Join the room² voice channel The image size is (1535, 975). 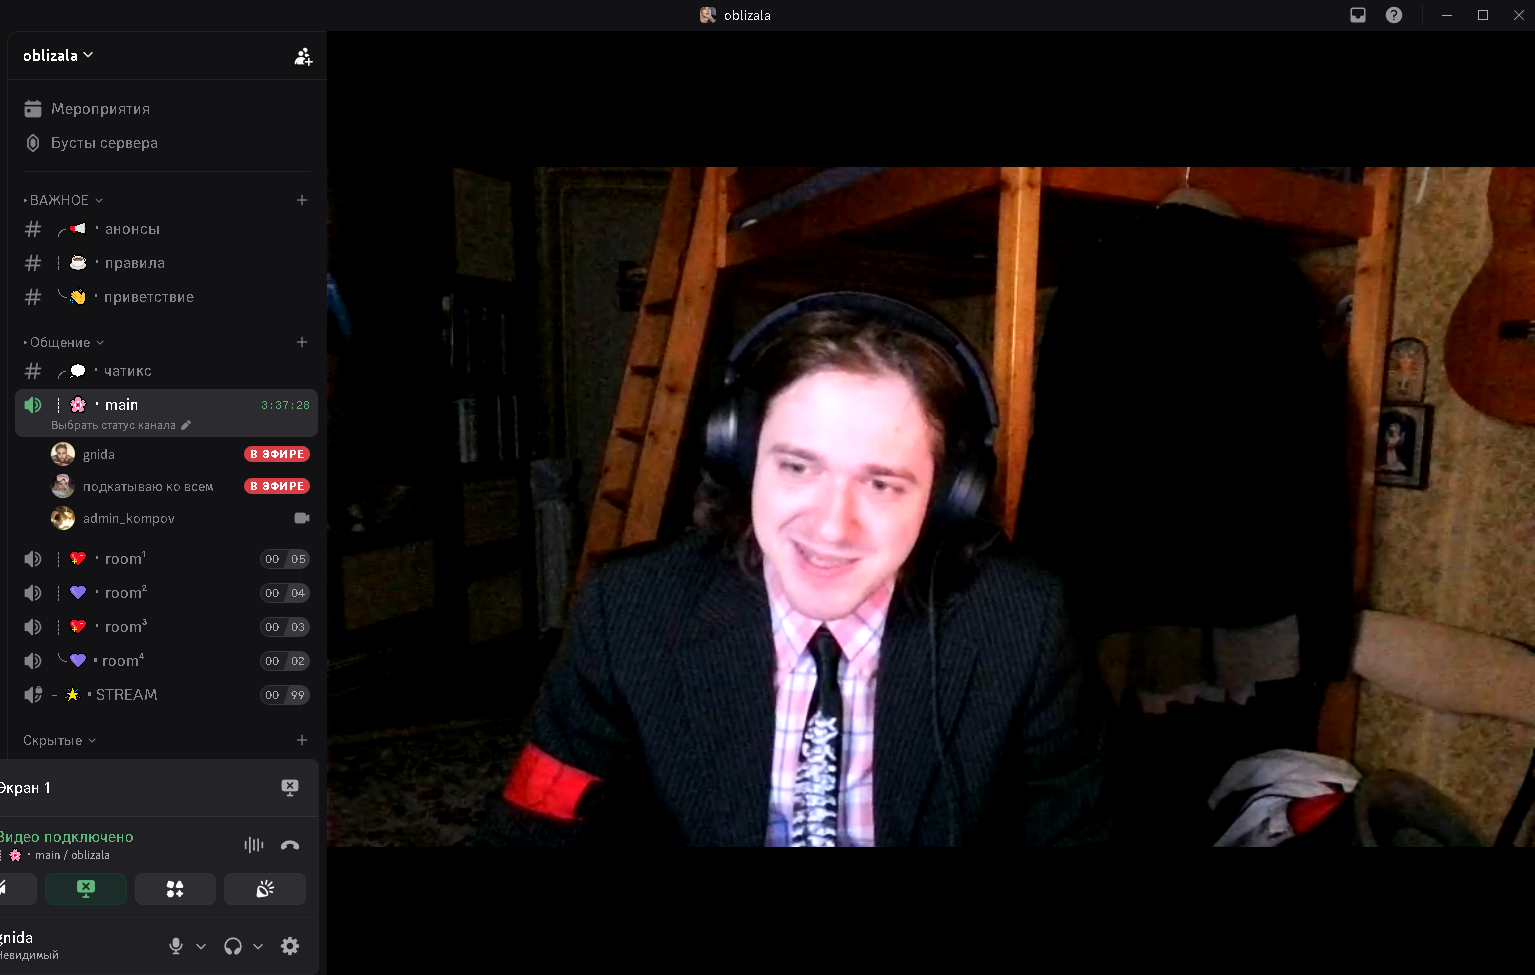pyautogui.click(x=166, y=593)
